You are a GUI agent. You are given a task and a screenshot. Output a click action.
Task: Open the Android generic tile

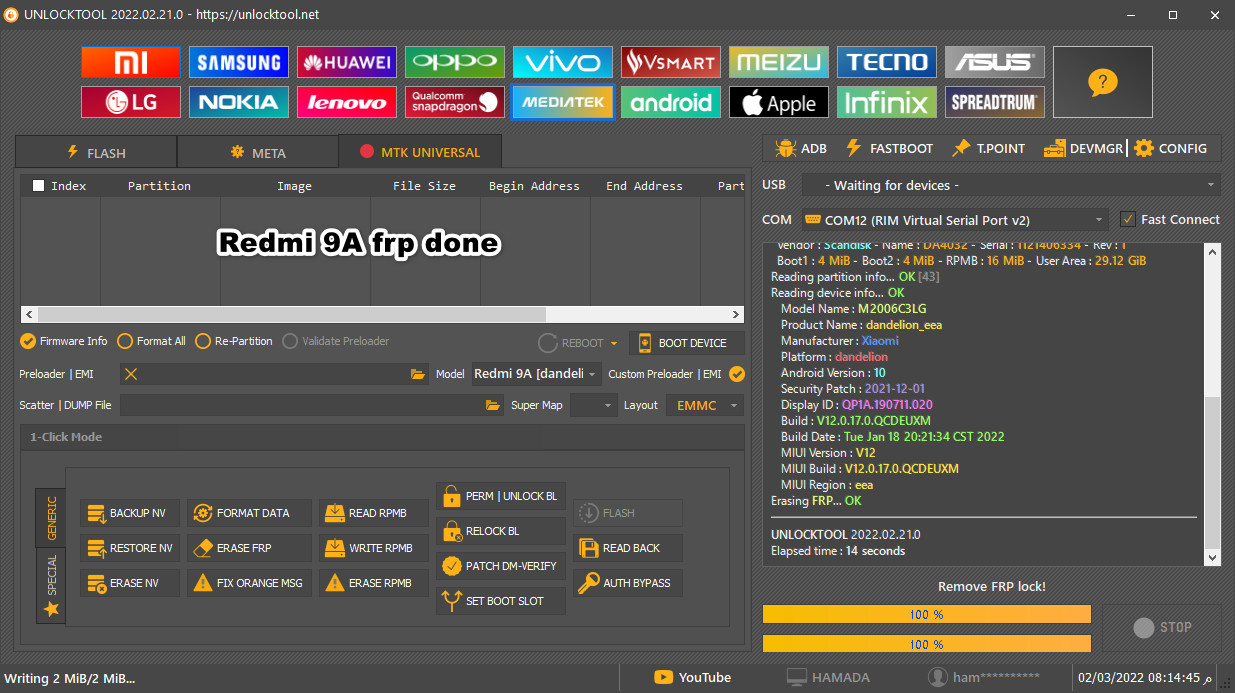(671, 102)
